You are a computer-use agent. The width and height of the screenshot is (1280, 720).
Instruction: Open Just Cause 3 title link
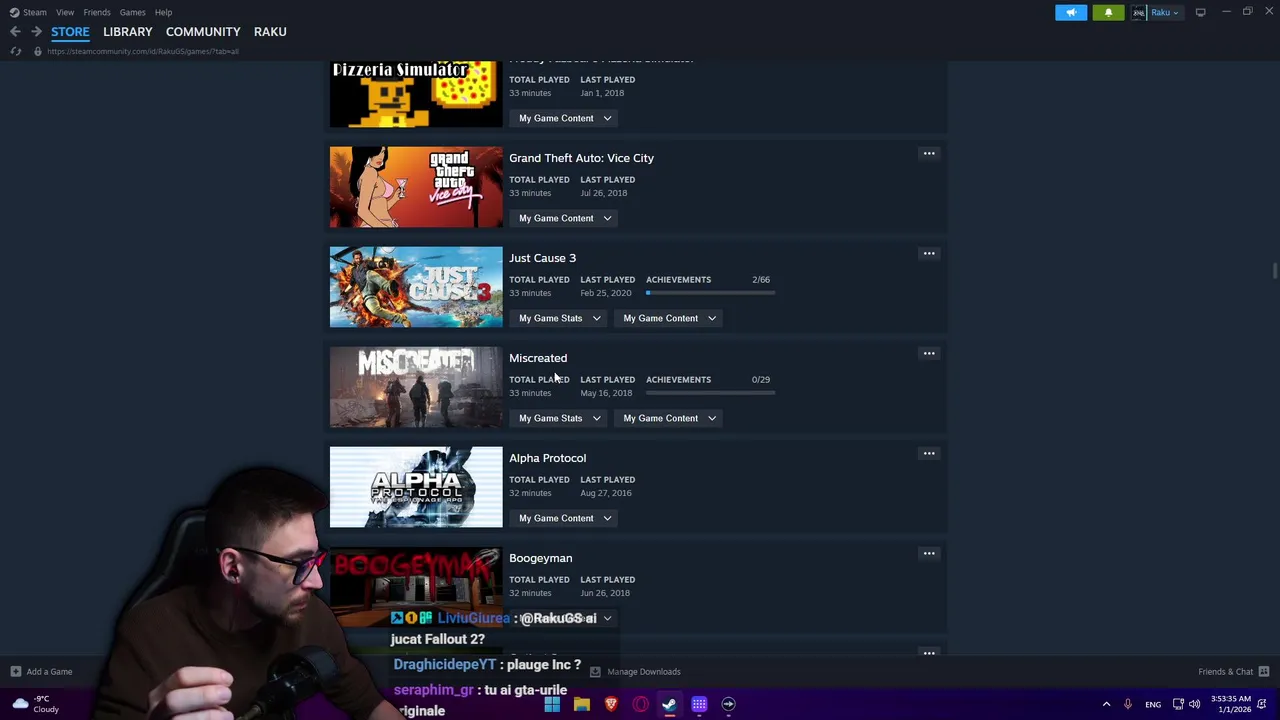542,258
